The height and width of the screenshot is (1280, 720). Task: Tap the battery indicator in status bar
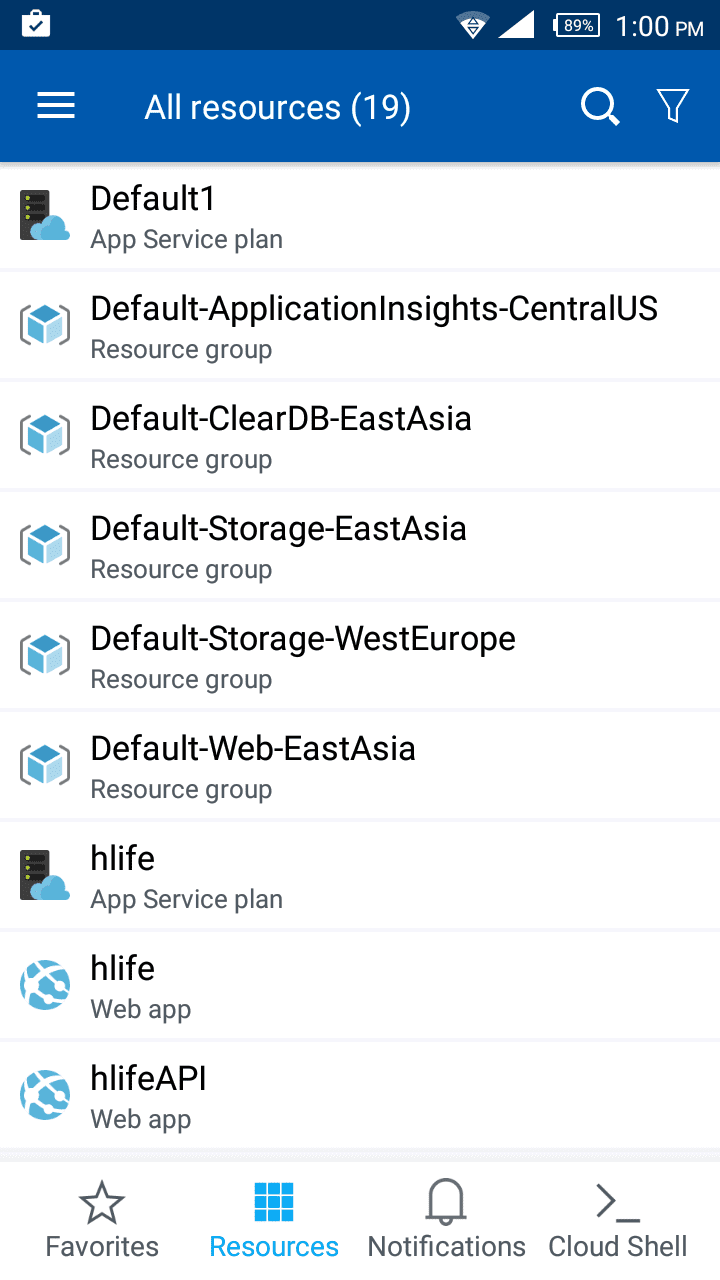click(x=577, y=25)
